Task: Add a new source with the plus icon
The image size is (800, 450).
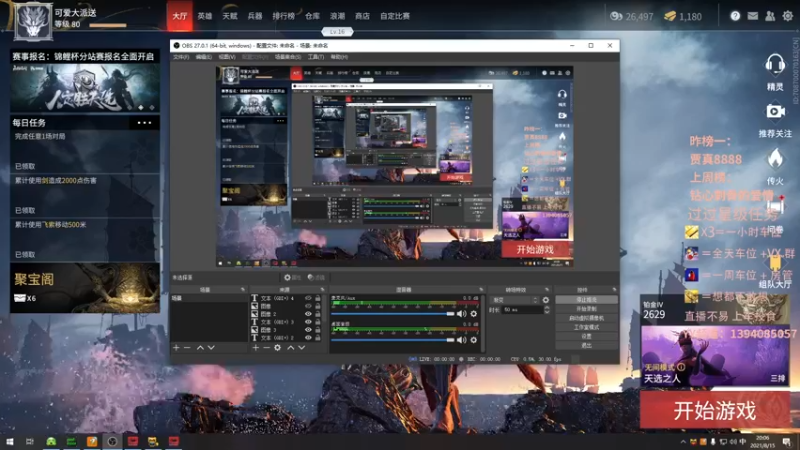Action: tap(255, 347)
